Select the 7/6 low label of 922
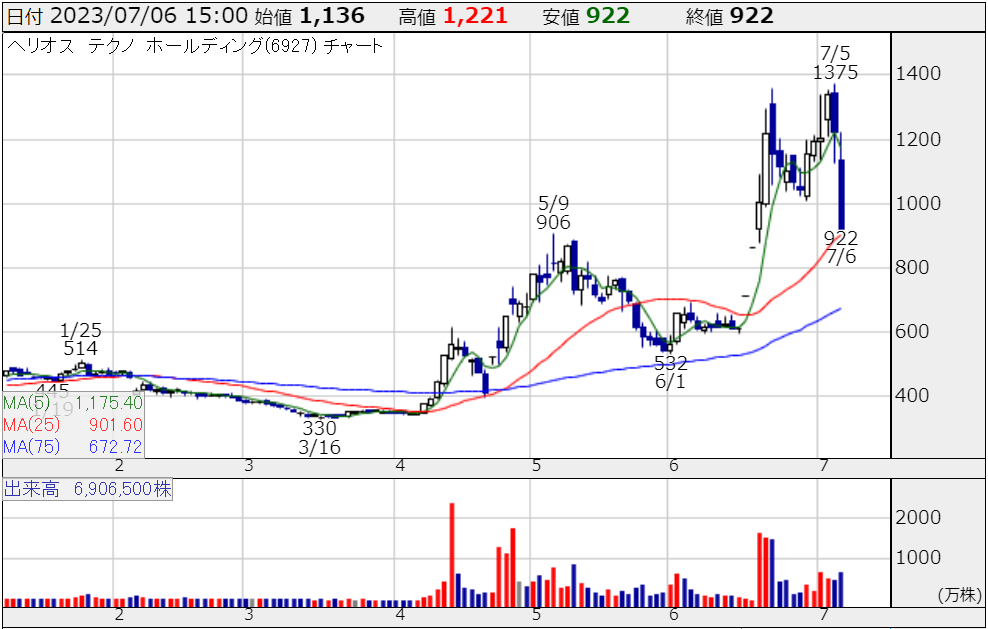 click(841, 238)
